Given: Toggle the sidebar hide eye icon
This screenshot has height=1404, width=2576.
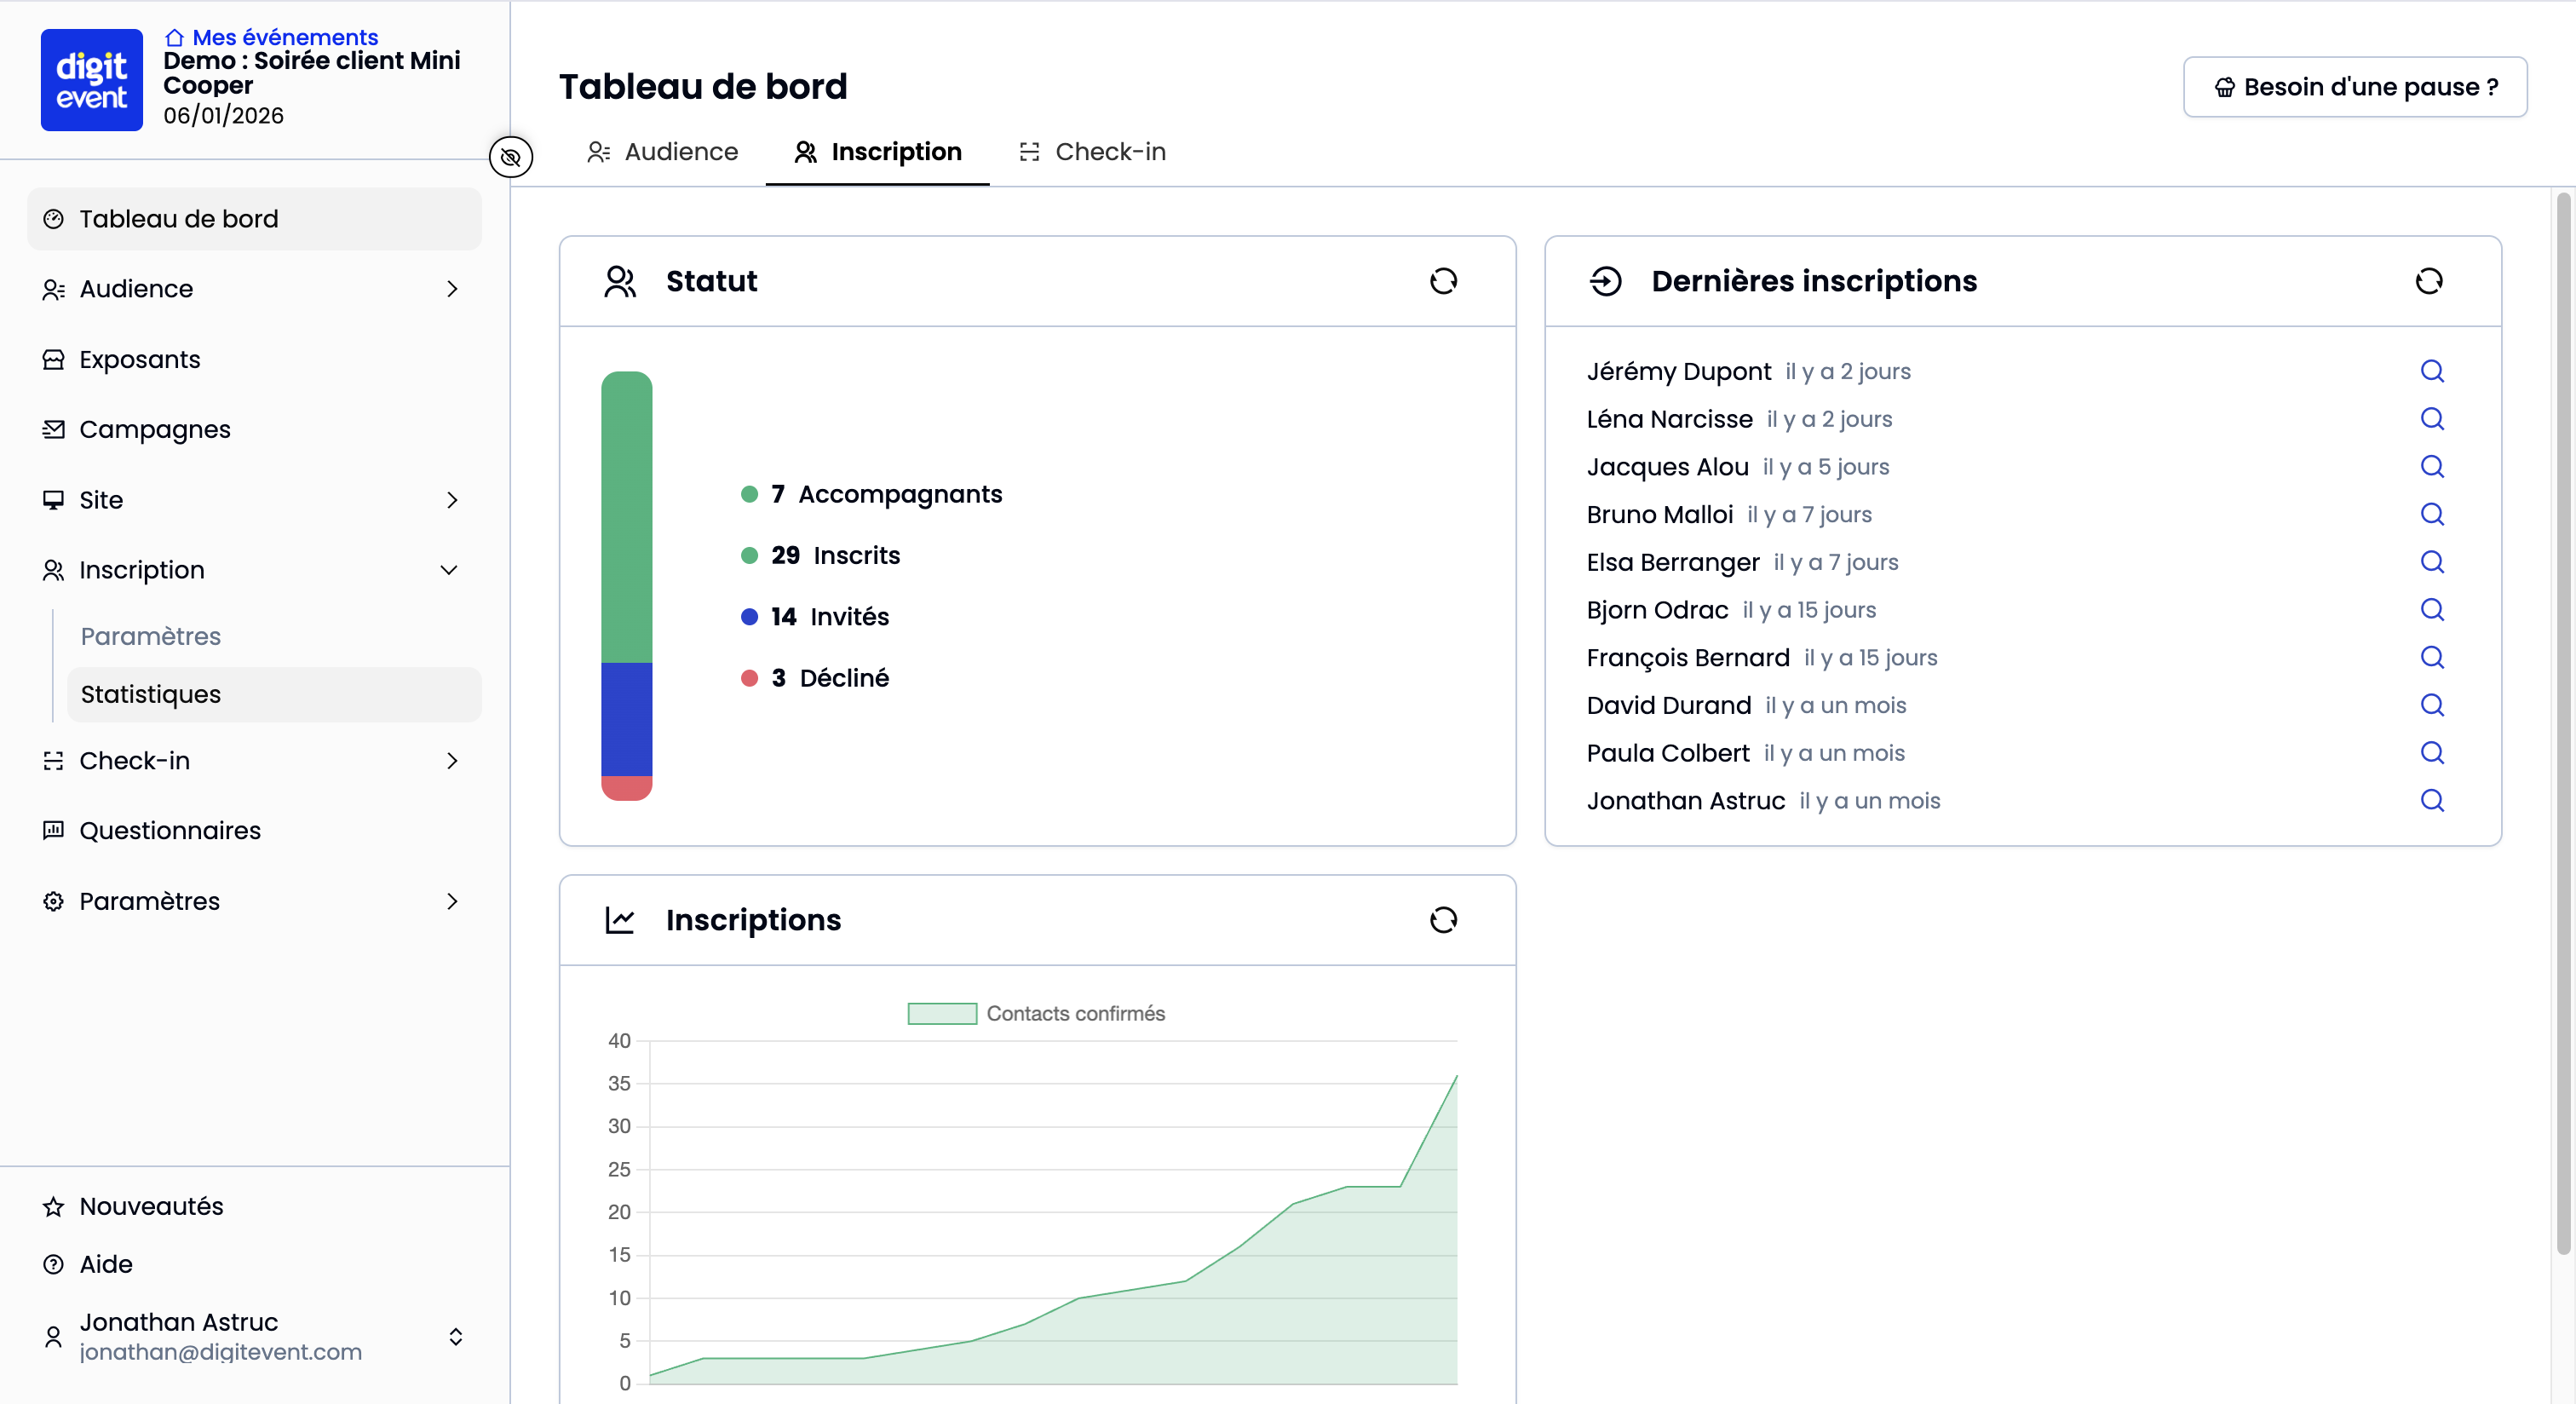Looking at the screenshot, I should 511,157.
